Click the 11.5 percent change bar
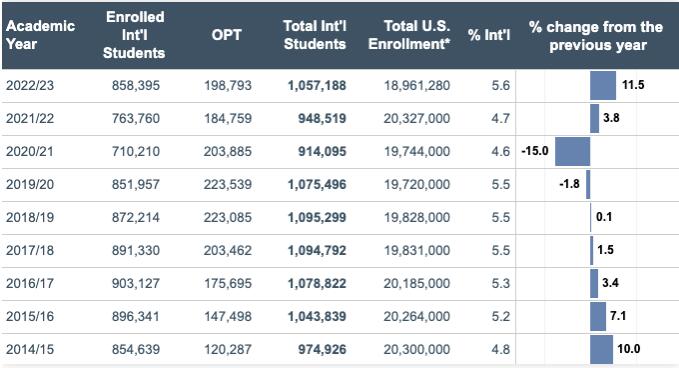 (x=603, y=86)
